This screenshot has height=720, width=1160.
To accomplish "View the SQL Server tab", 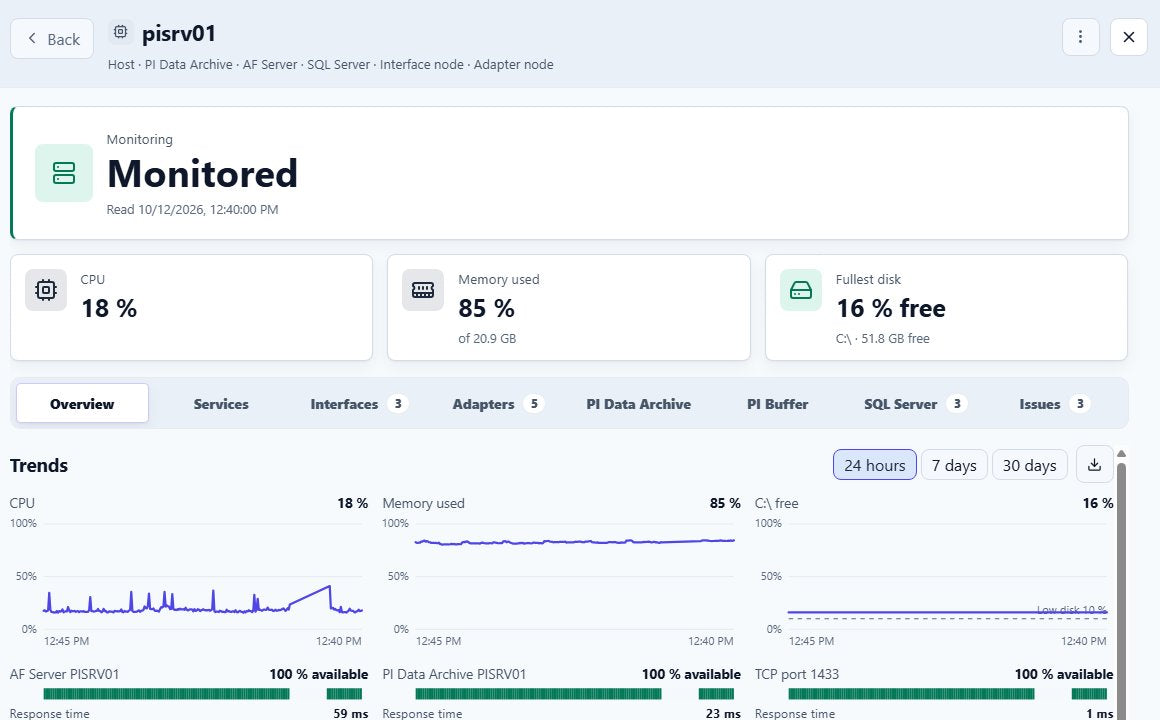I will [x=915, y=404].
